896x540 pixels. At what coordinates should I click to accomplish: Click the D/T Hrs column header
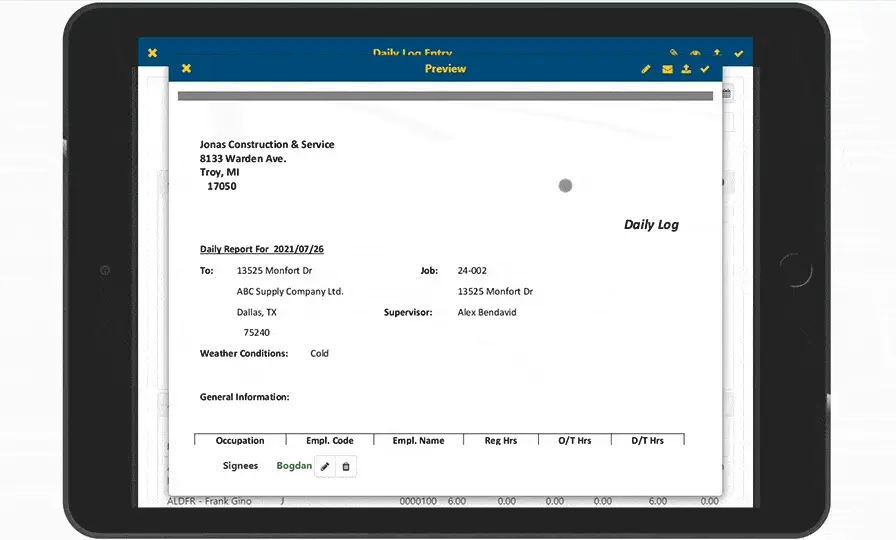[645, 440]
